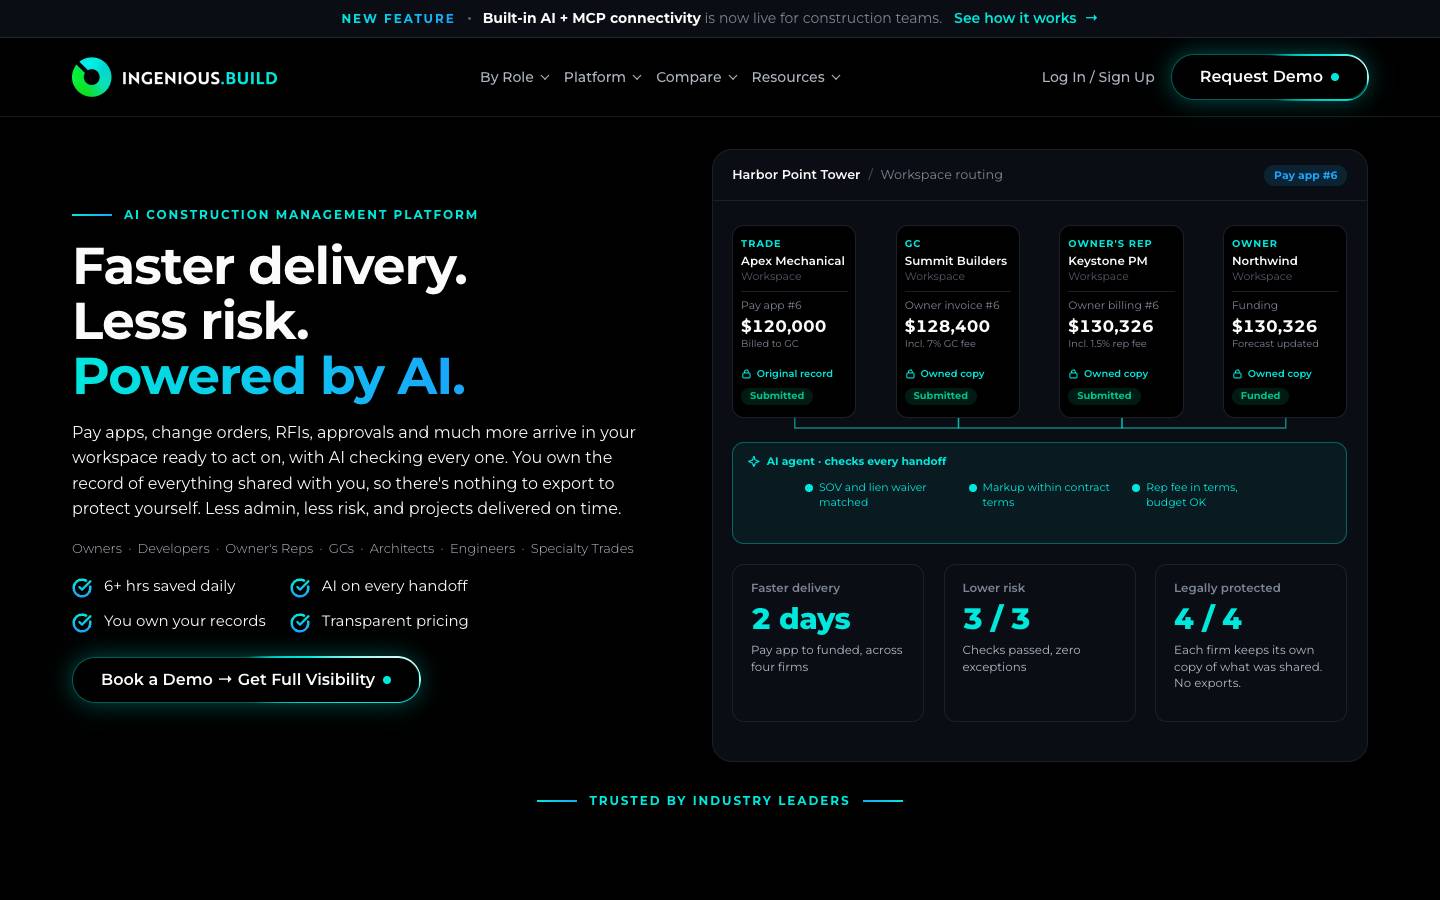Click the Request Demo button
Image resolution: width=1440 pixels, height=900 pixels.
tap(1269, 77)
